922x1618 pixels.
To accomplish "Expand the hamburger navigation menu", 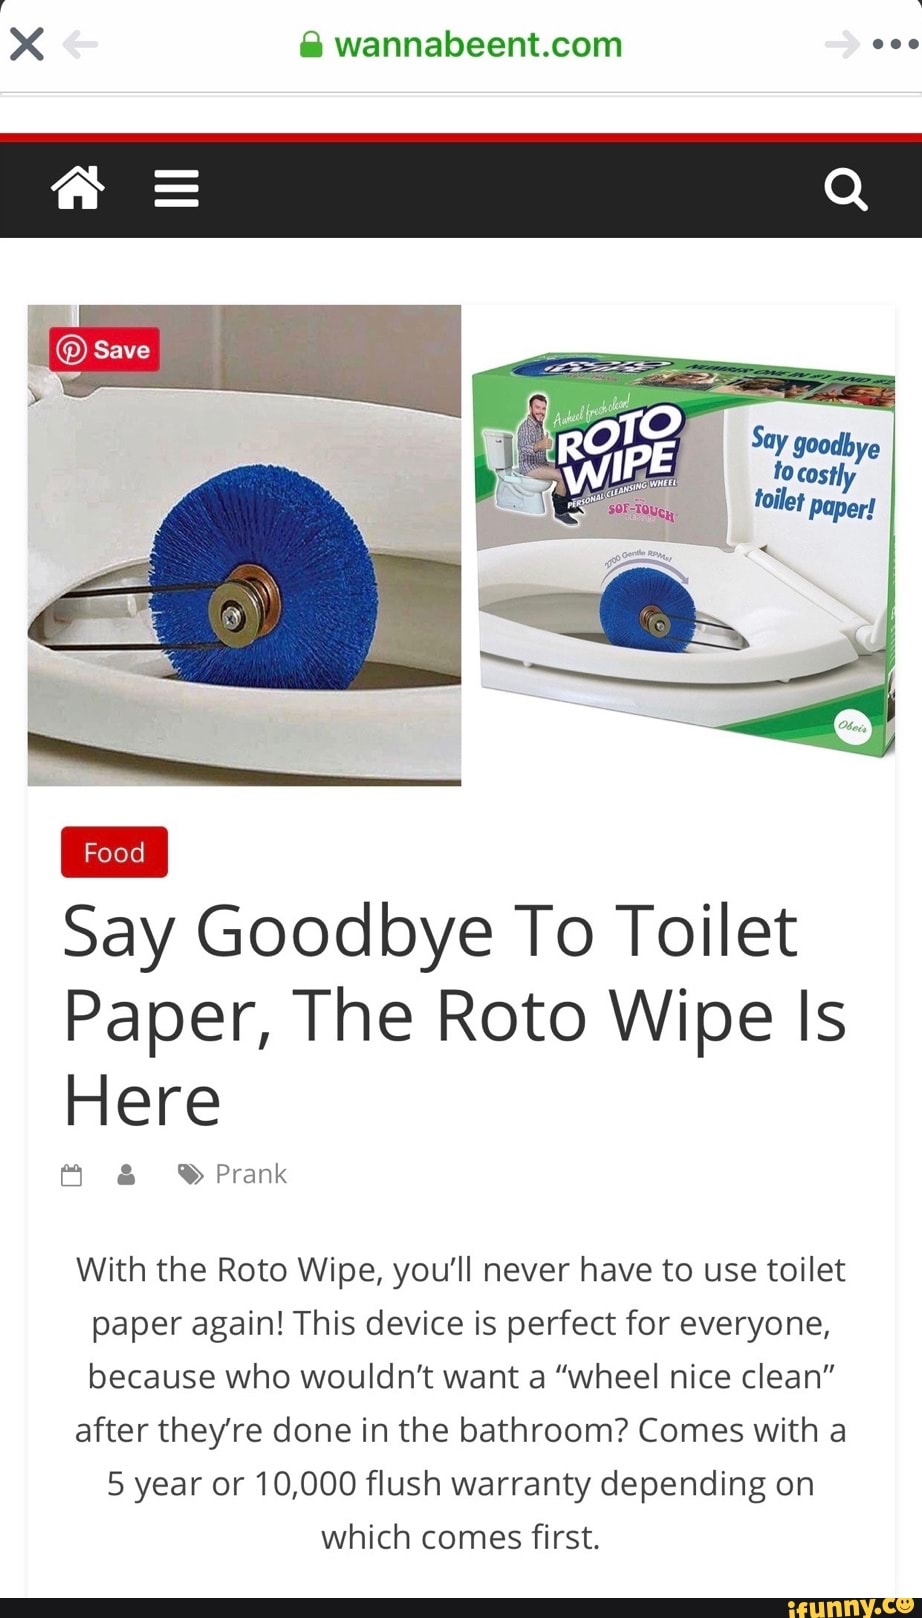I will 176,188.
